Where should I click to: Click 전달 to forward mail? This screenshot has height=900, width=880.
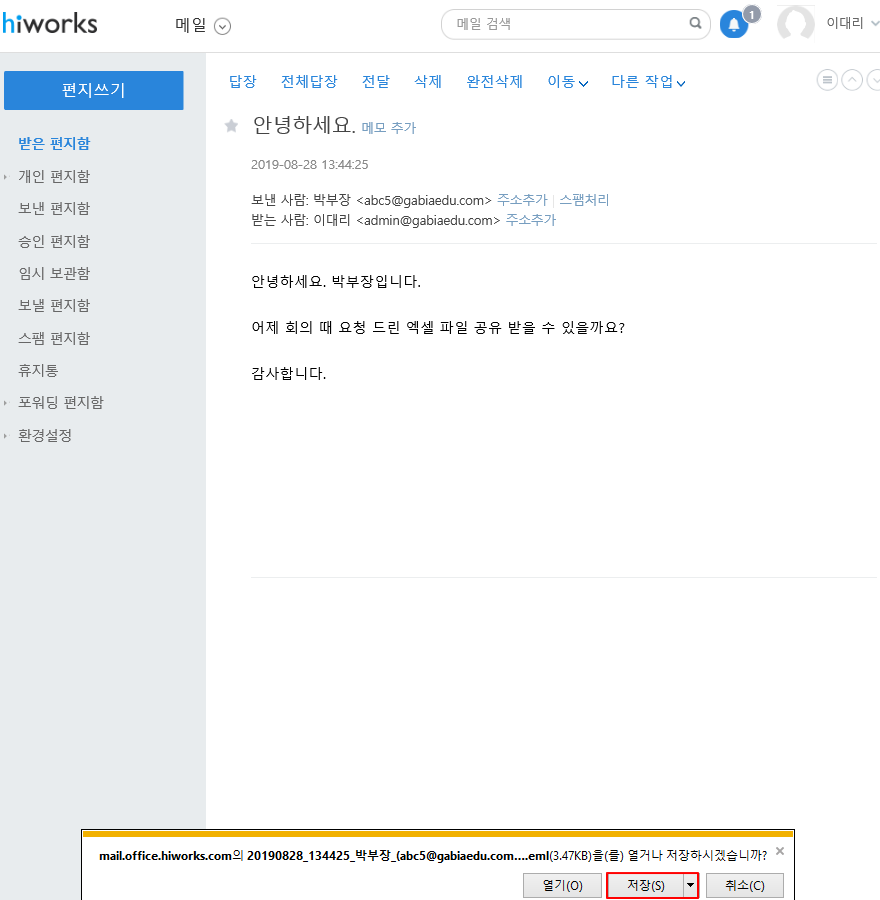(375, 82)
